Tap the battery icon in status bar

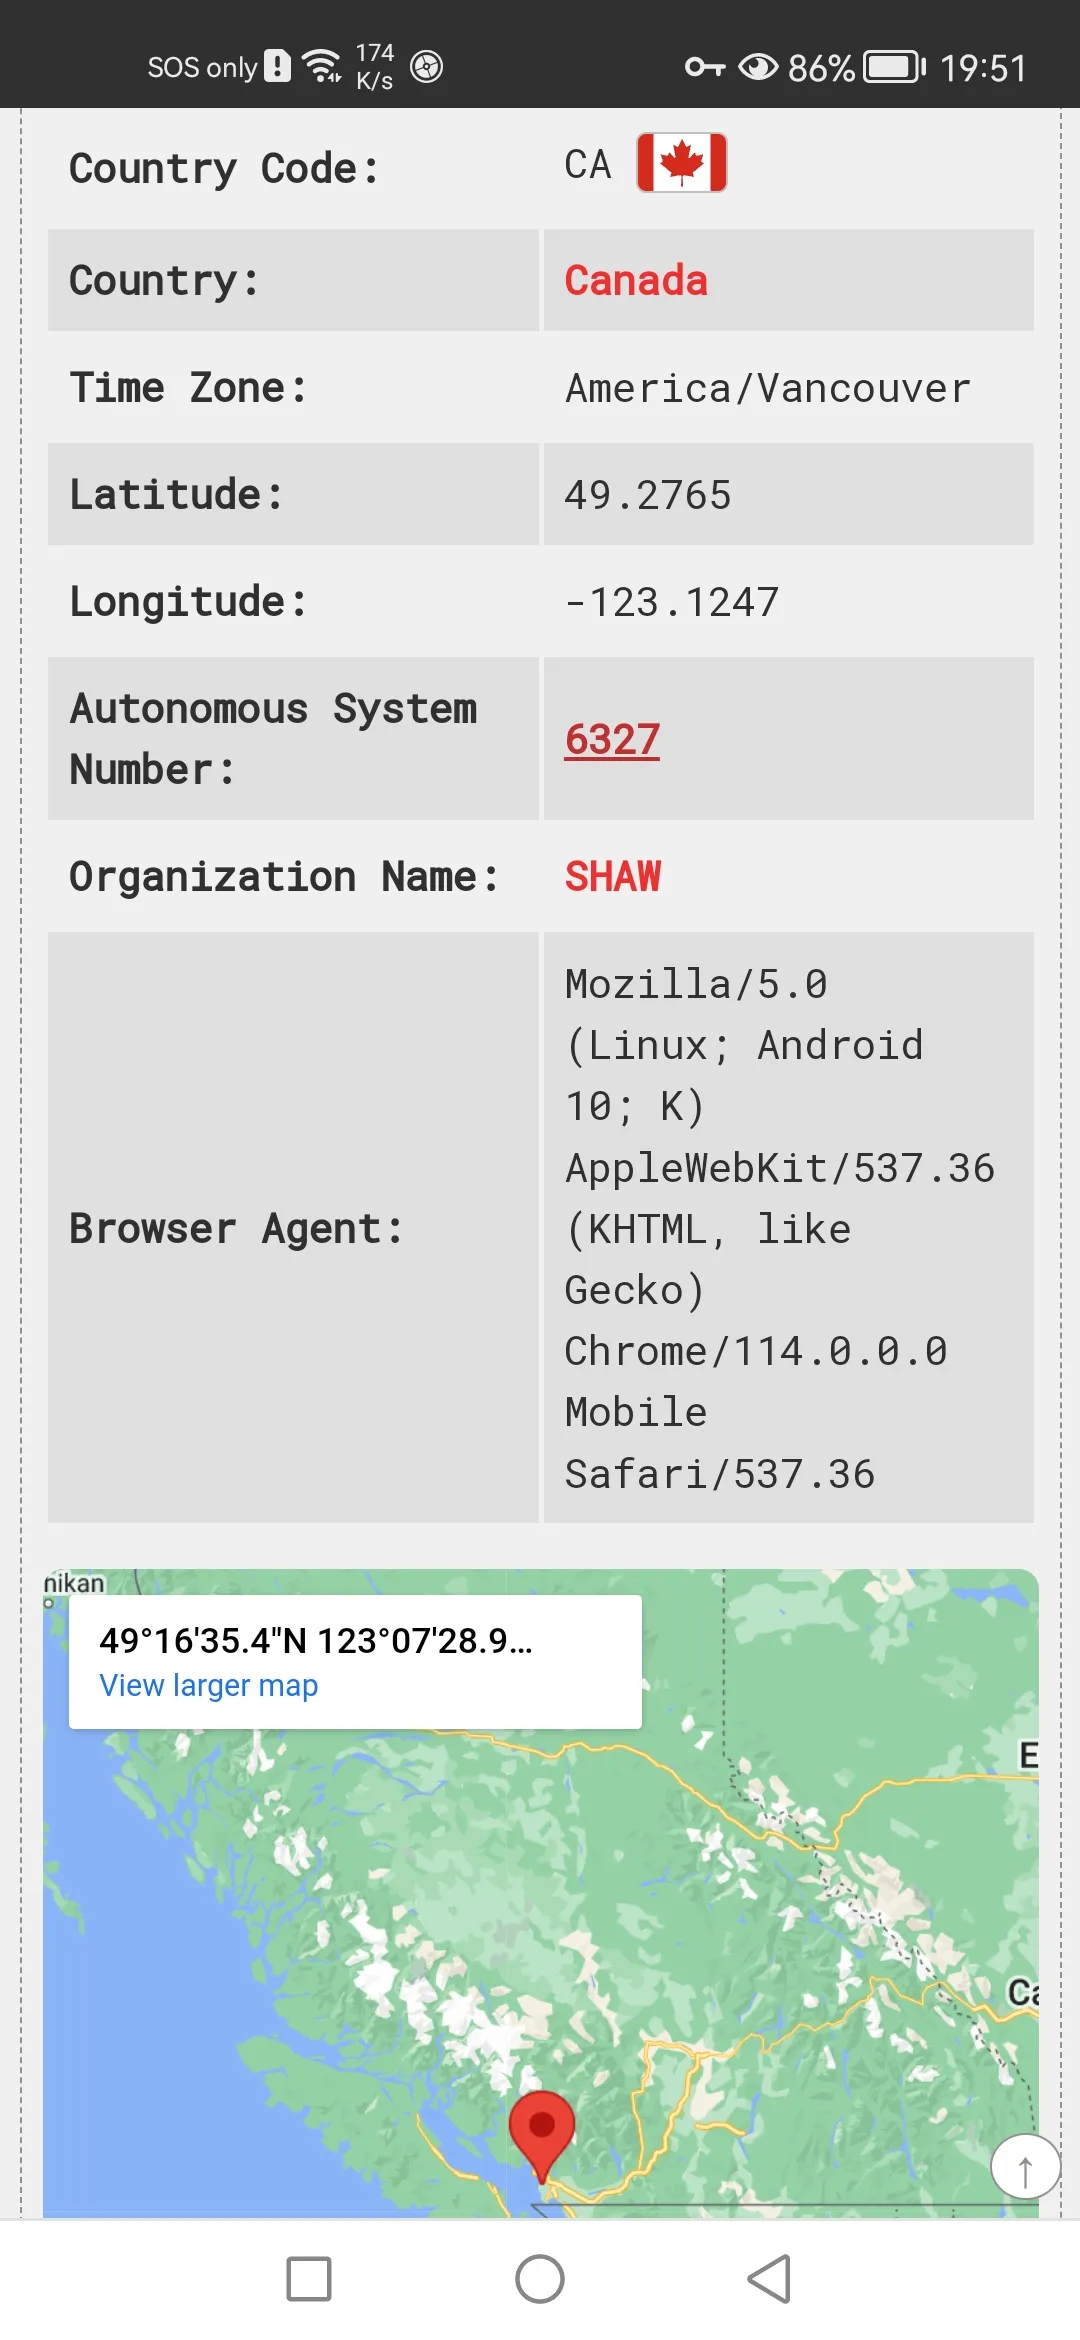pyautogui.click(x=895, y=67)
